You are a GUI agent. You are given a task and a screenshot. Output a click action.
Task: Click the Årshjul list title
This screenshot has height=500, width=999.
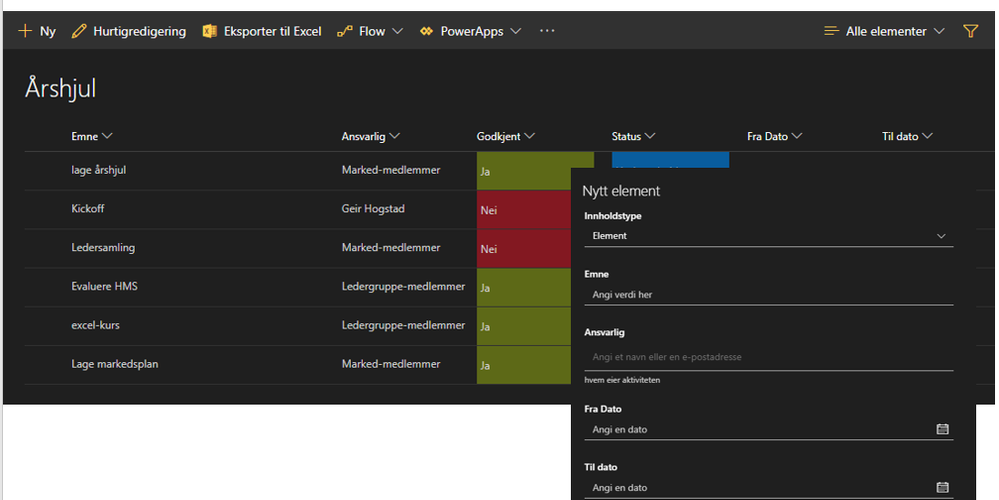pos(61,88)
